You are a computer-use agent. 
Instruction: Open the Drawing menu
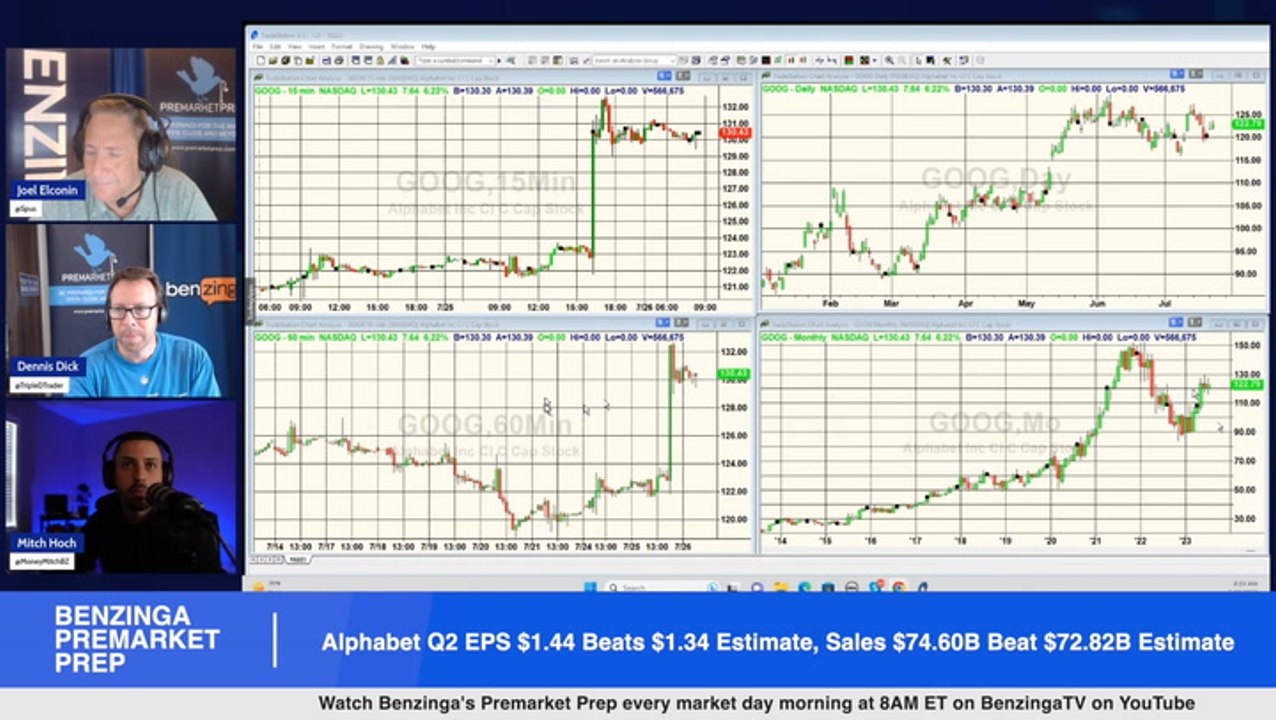371,46
